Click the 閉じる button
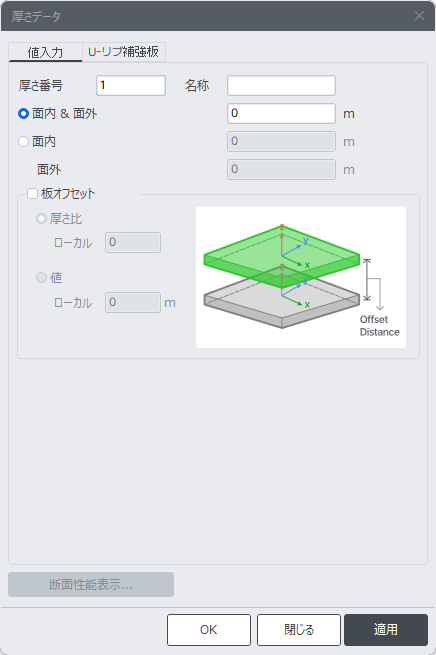The height and width of the screenshot is (655, 436). click(x=299, y=630)
